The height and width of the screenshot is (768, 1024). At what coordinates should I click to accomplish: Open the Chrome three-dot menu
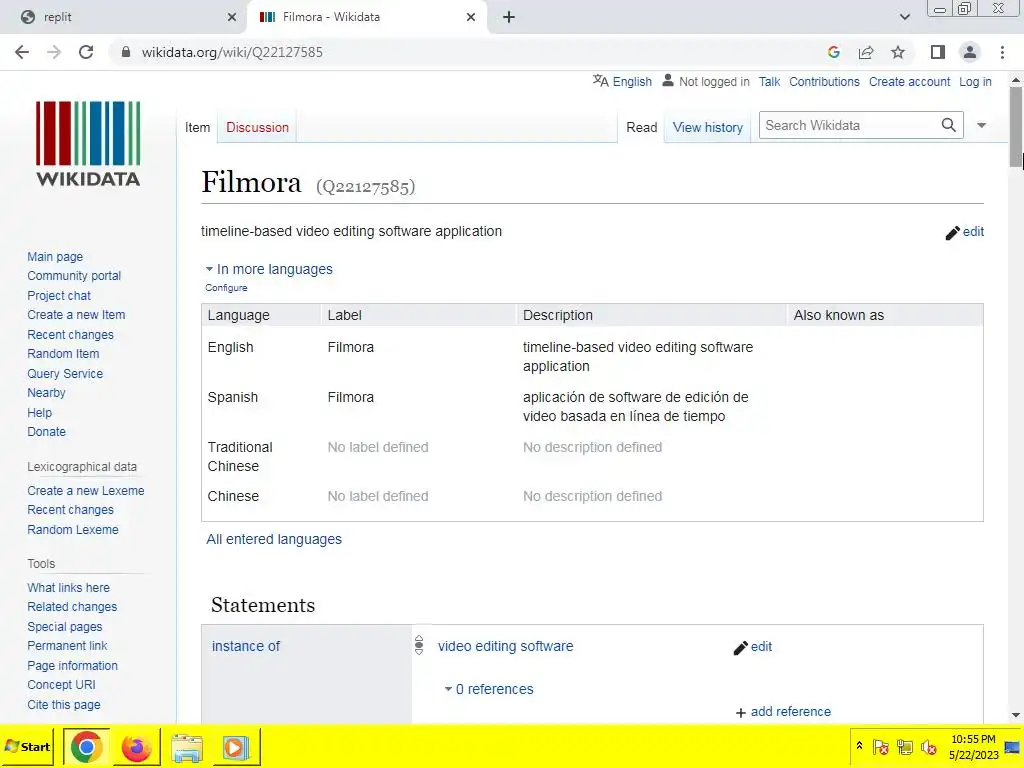1002,52
